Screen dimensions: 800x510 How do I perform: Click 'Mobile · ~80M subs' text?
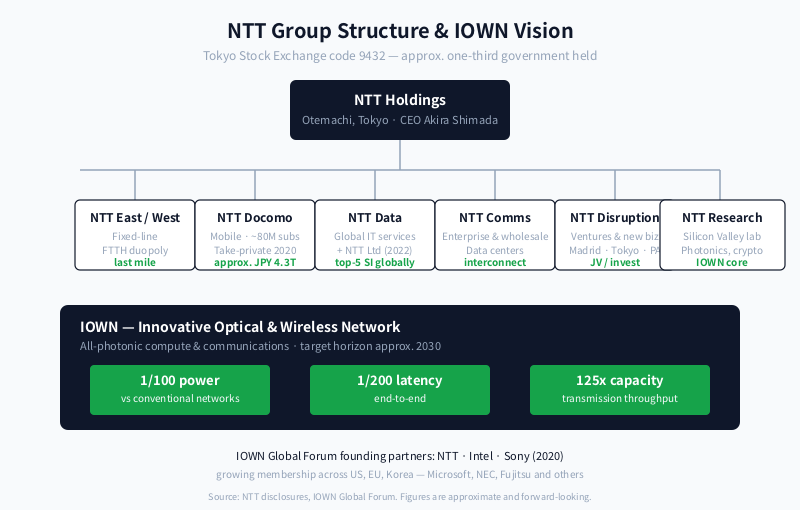tap(255, 237)
